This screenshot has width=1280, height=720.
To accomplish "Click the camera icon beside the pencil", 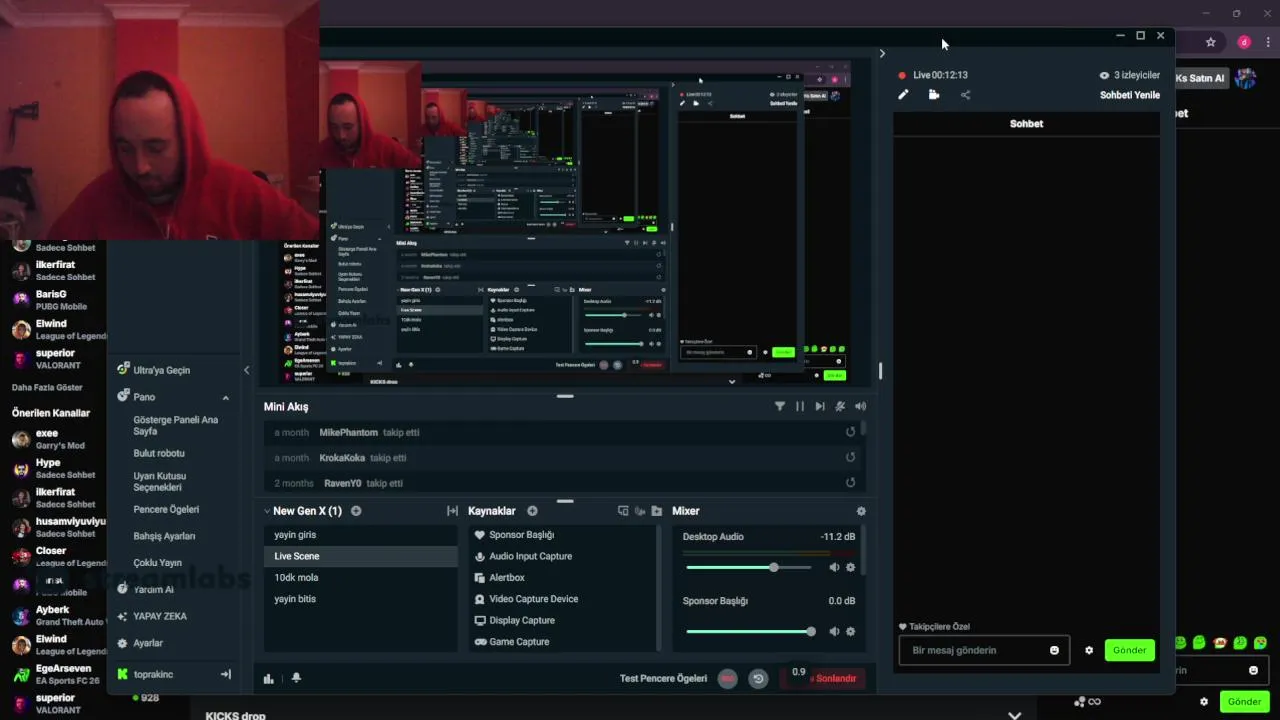I will click(934, 95).
